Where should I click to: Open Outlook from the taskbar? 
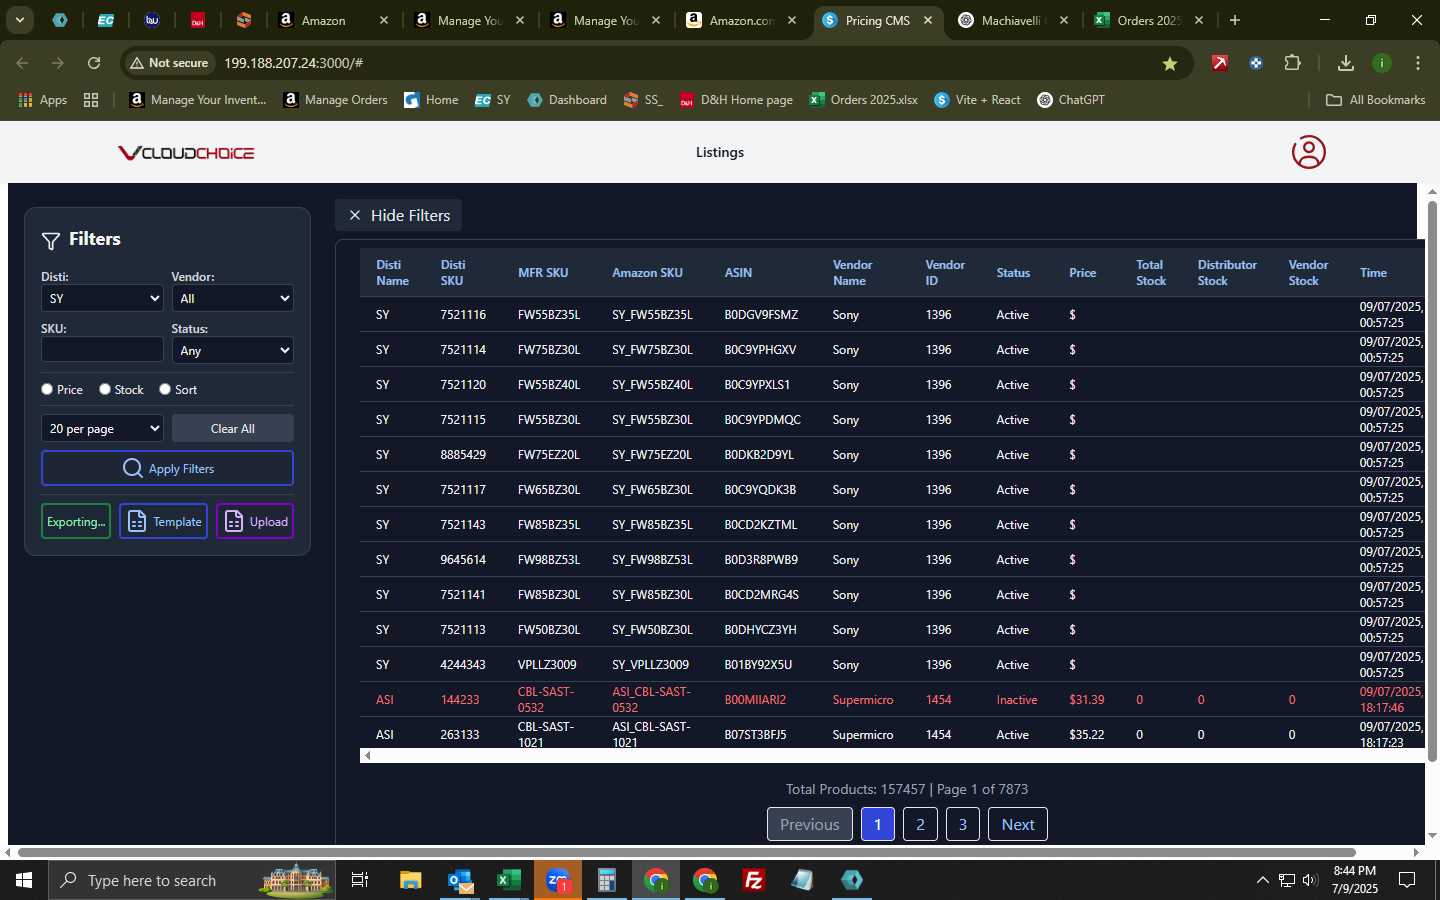click(460, 880)
